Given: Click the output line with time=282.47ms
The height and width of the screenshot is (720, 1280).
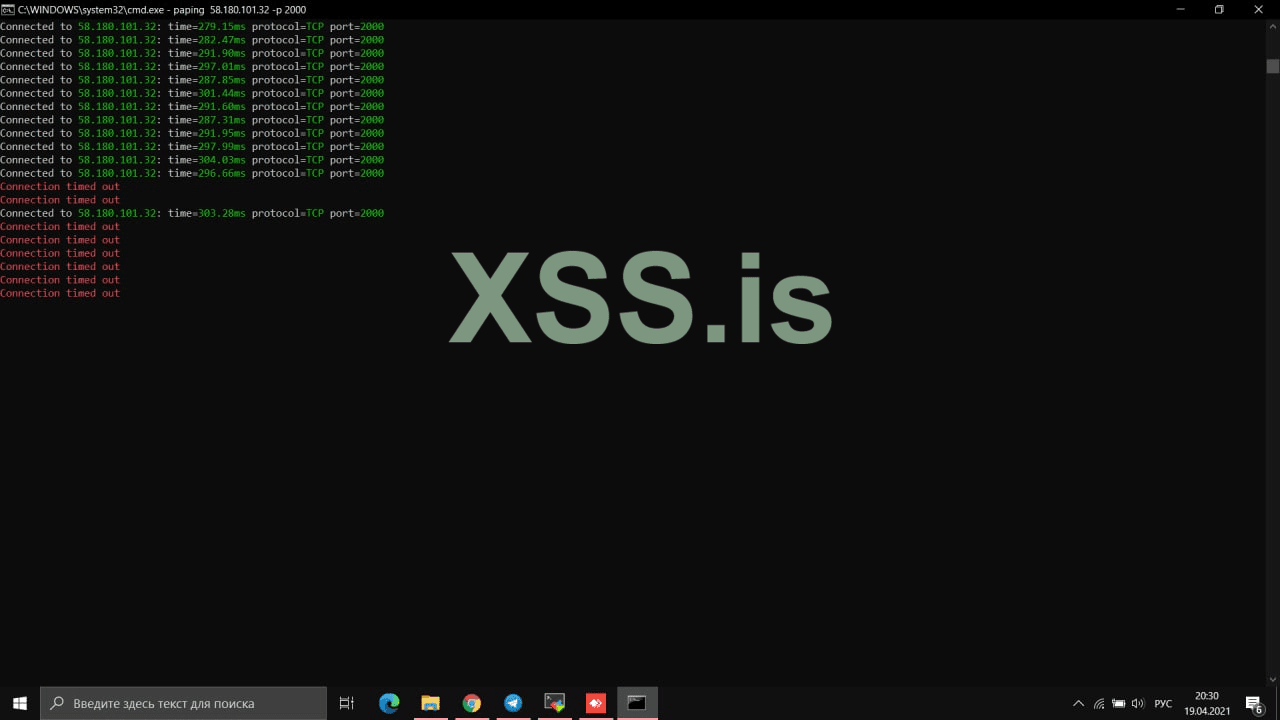Looking at the screenshot, I should pos(192,40).
